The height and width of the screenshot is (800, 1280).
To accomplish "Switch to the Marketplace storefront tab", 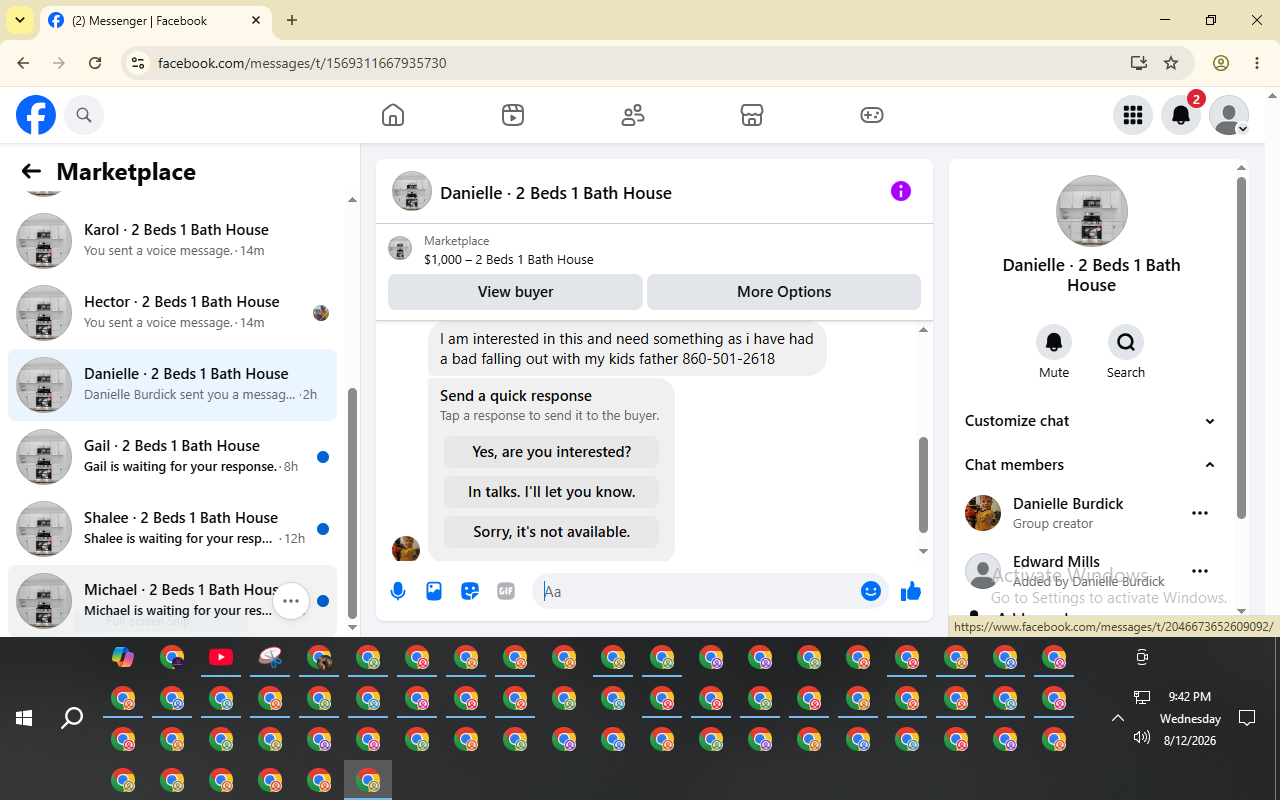I will pyautogui.click(x=752, y=115).
